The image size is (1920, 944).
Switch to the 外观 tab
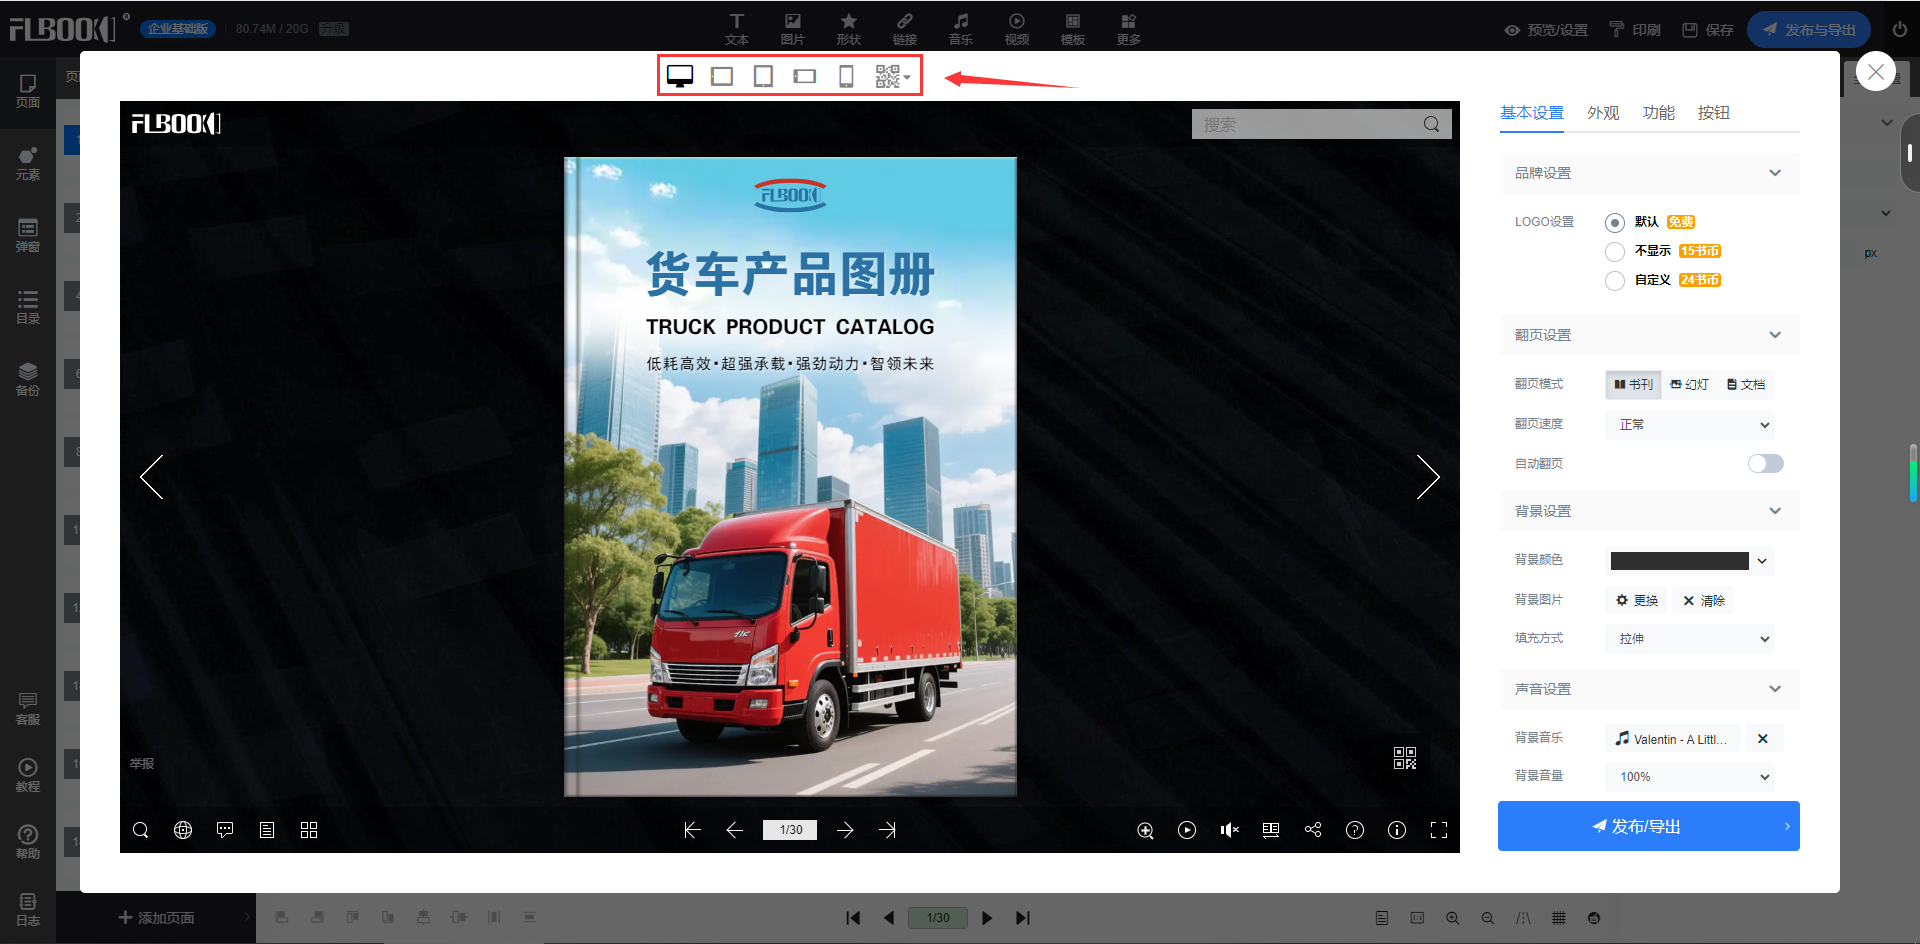click(1603, 113)
